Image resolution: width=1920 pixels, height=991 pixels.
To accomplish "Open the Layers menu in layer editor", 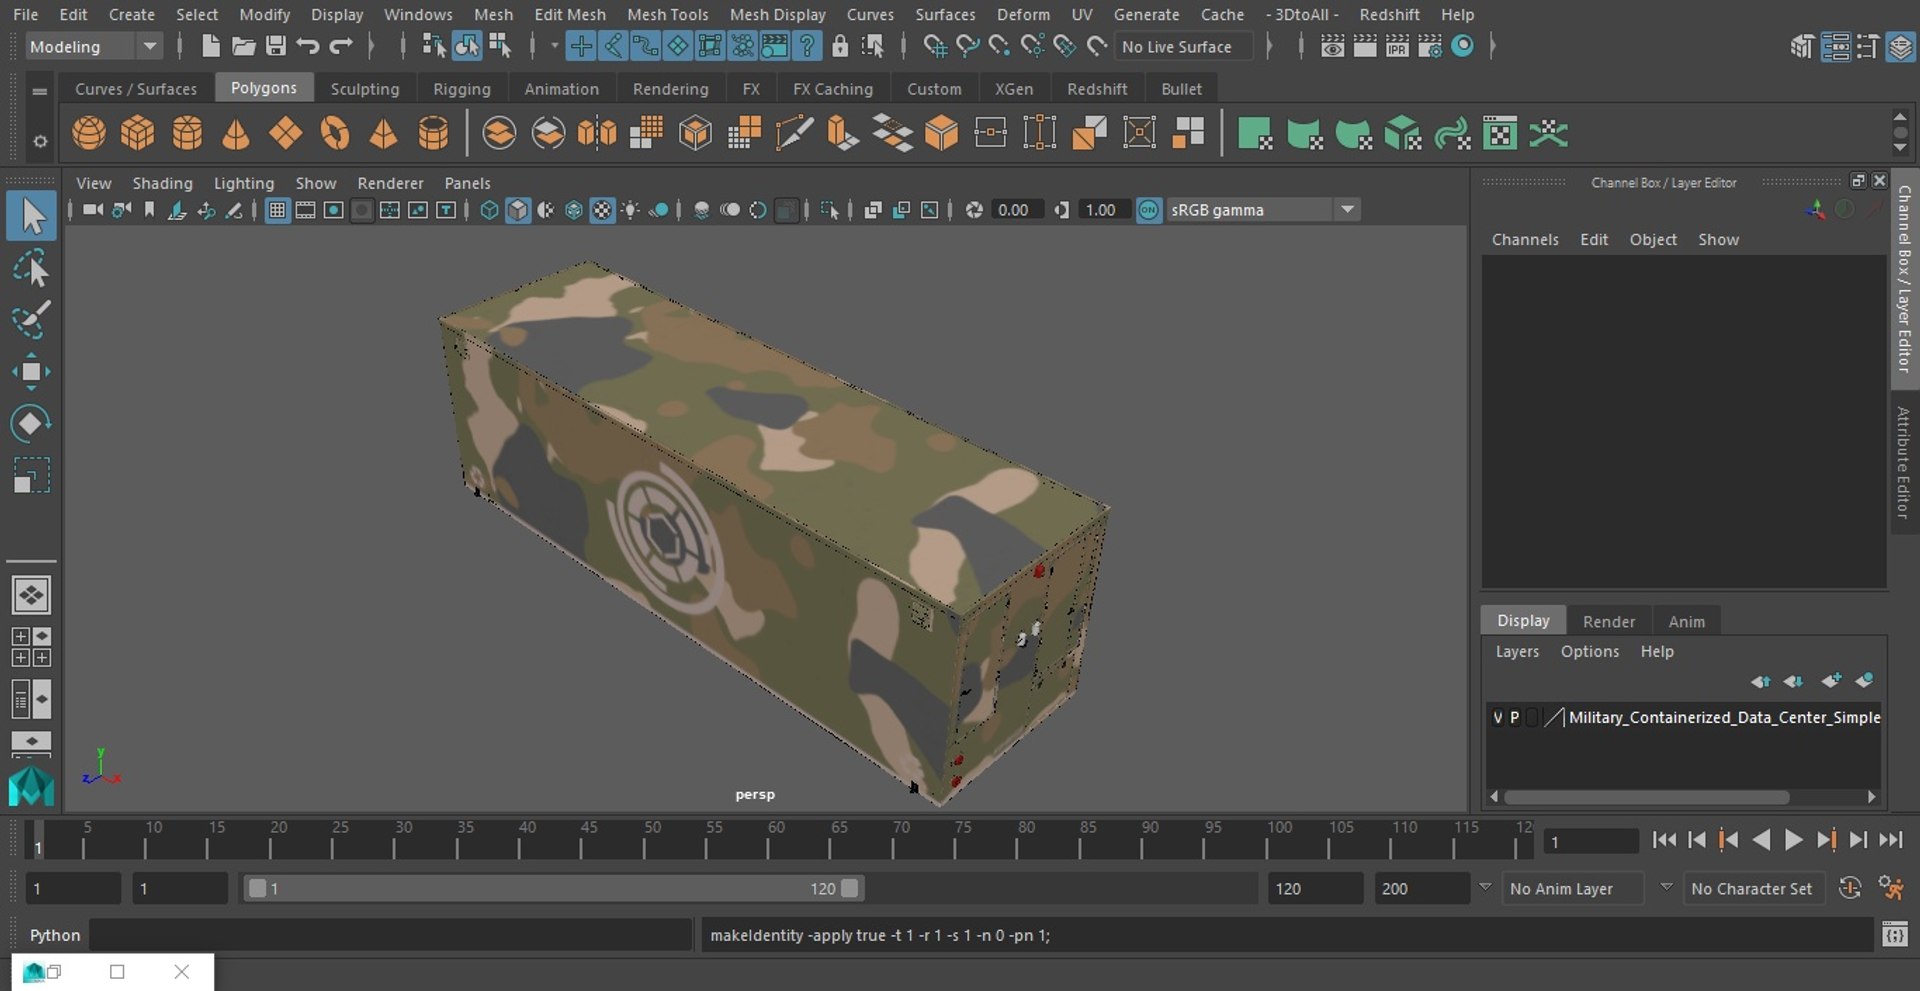I will [x=1517, y=651].
